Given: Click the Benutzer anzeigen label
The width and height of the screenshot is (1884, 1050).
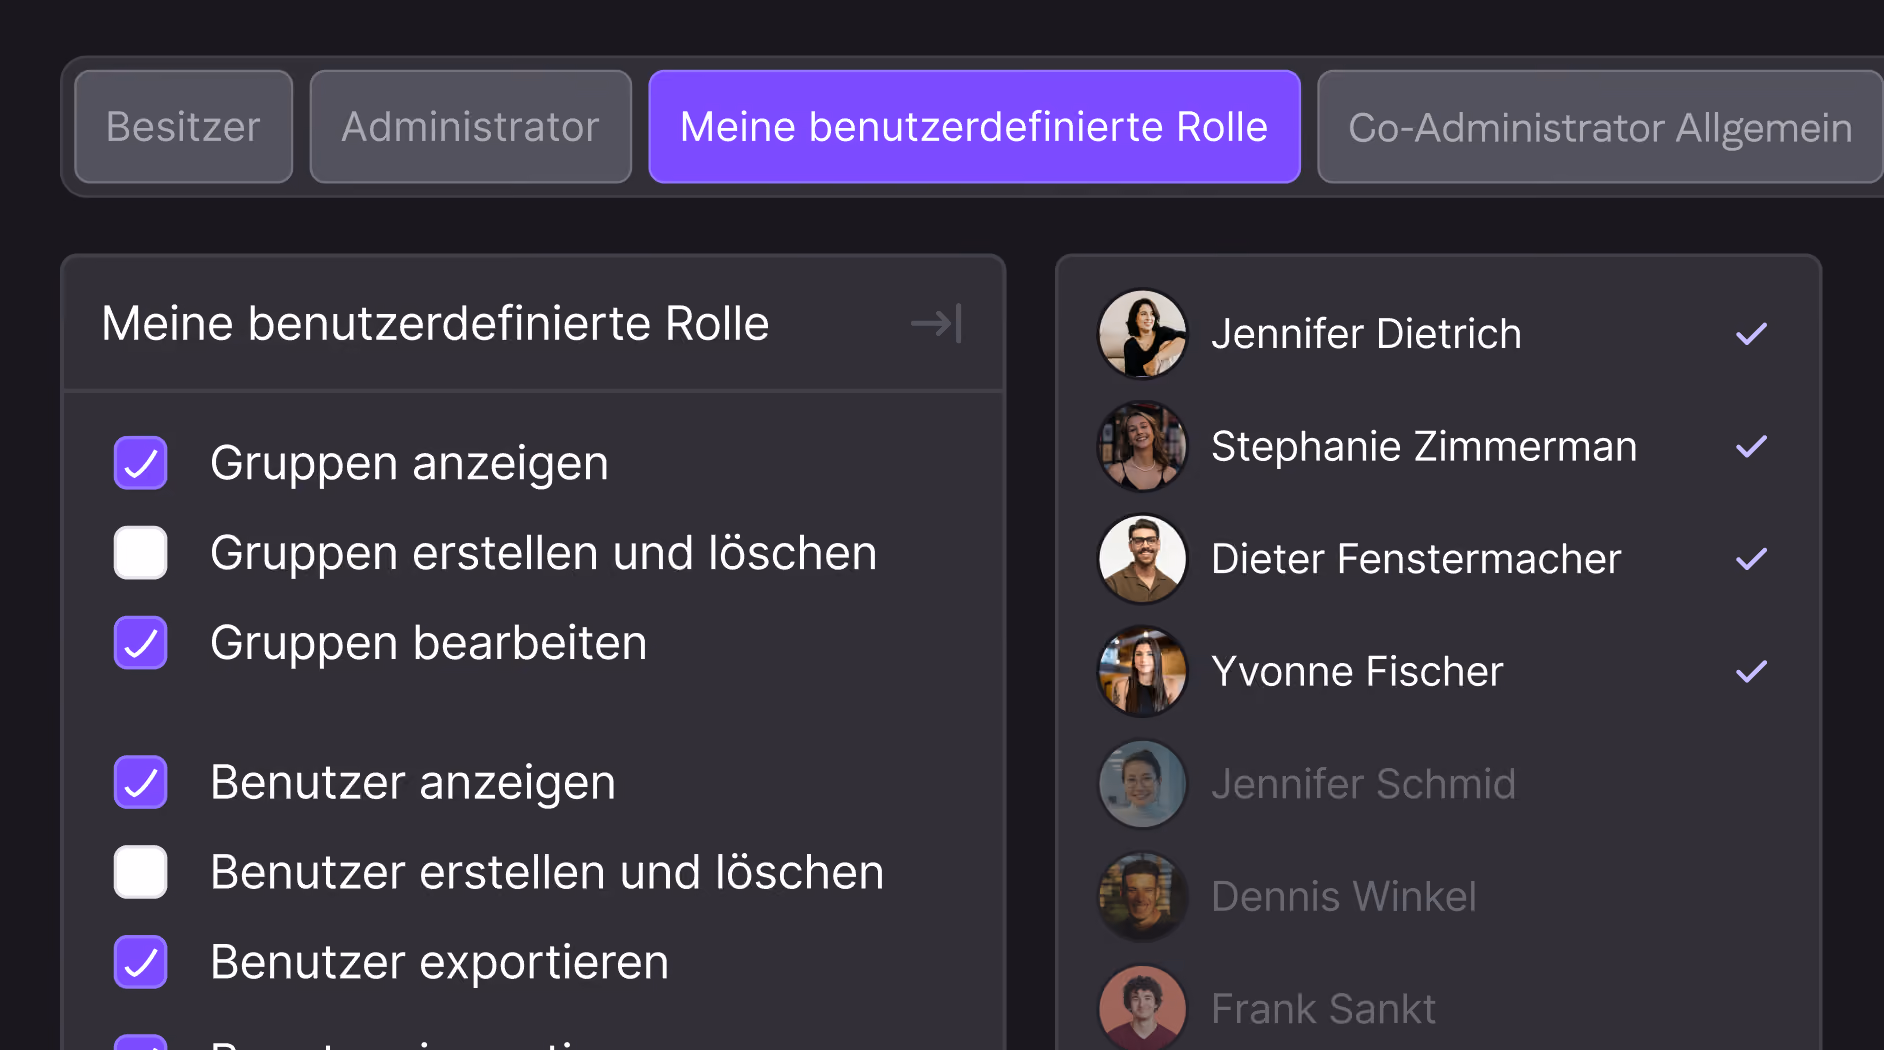Looking at the screenshot, I should click(x=412, y=782).
